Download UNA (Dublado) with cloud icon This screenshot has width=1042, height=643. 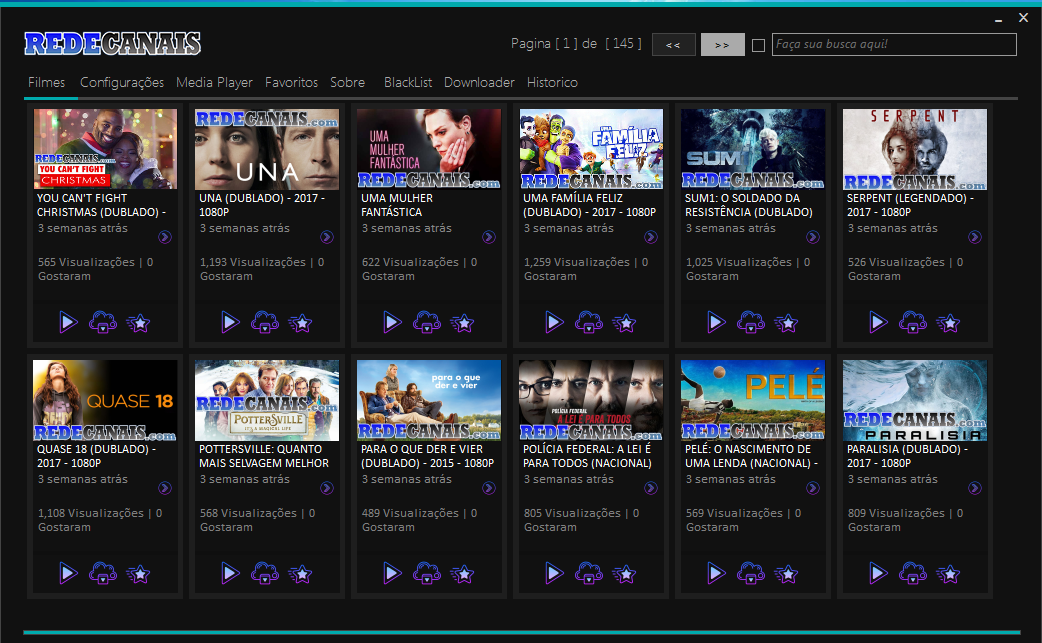click(x=265, y=323)
